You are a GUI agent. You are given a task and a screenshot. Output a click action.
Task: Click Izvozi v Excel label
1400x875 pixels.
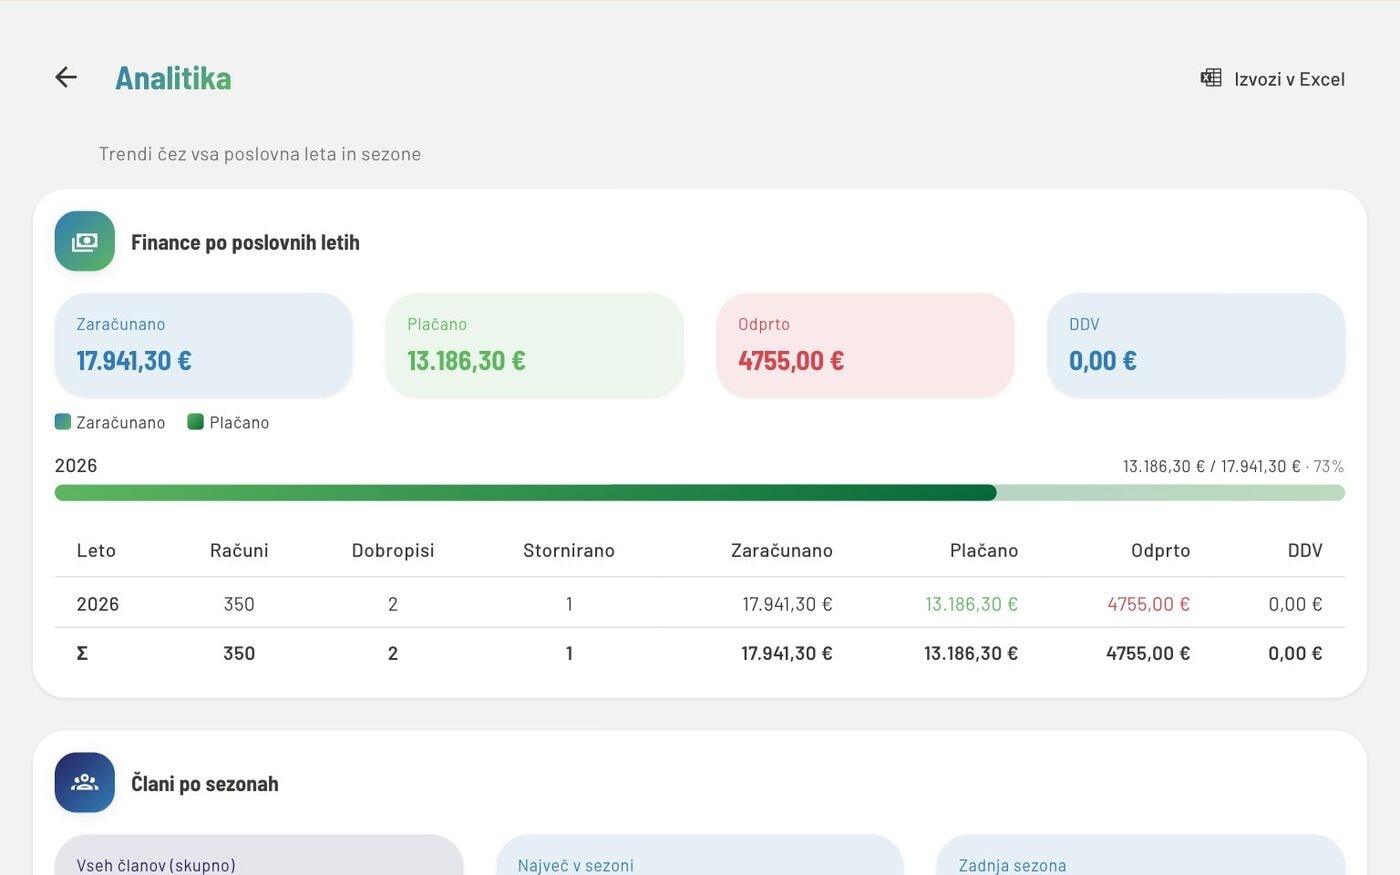click(1289, 79)
